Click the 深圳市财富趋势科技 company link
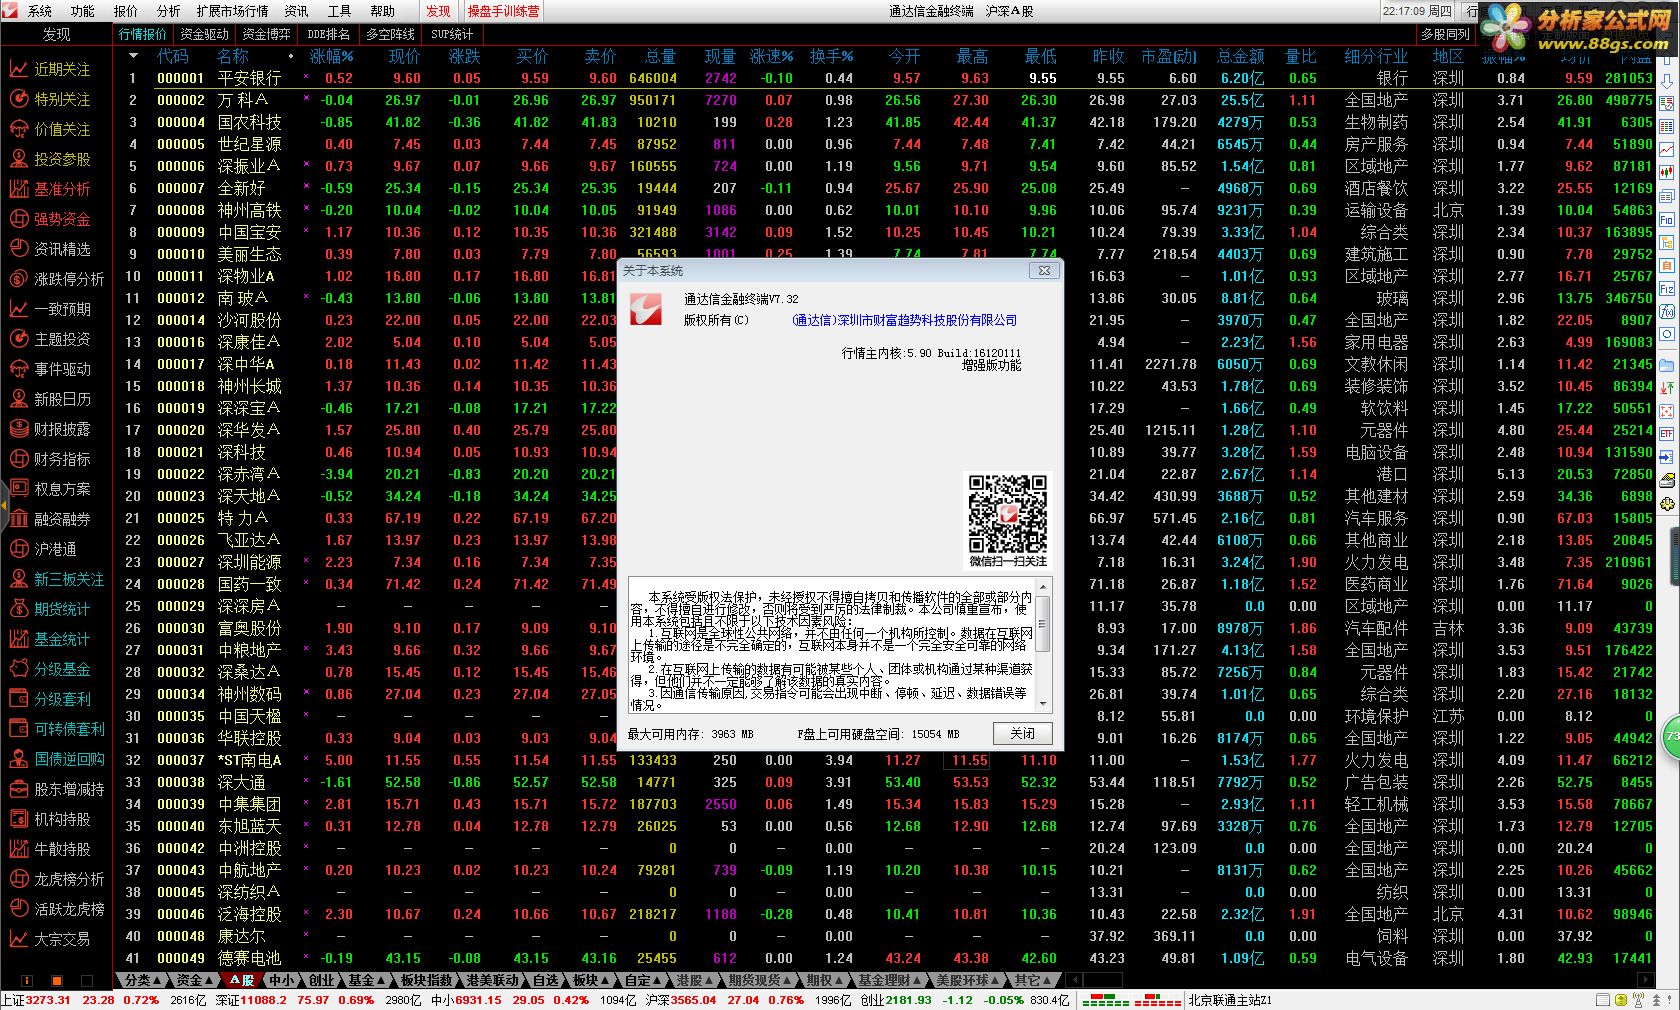 [904, 320]
